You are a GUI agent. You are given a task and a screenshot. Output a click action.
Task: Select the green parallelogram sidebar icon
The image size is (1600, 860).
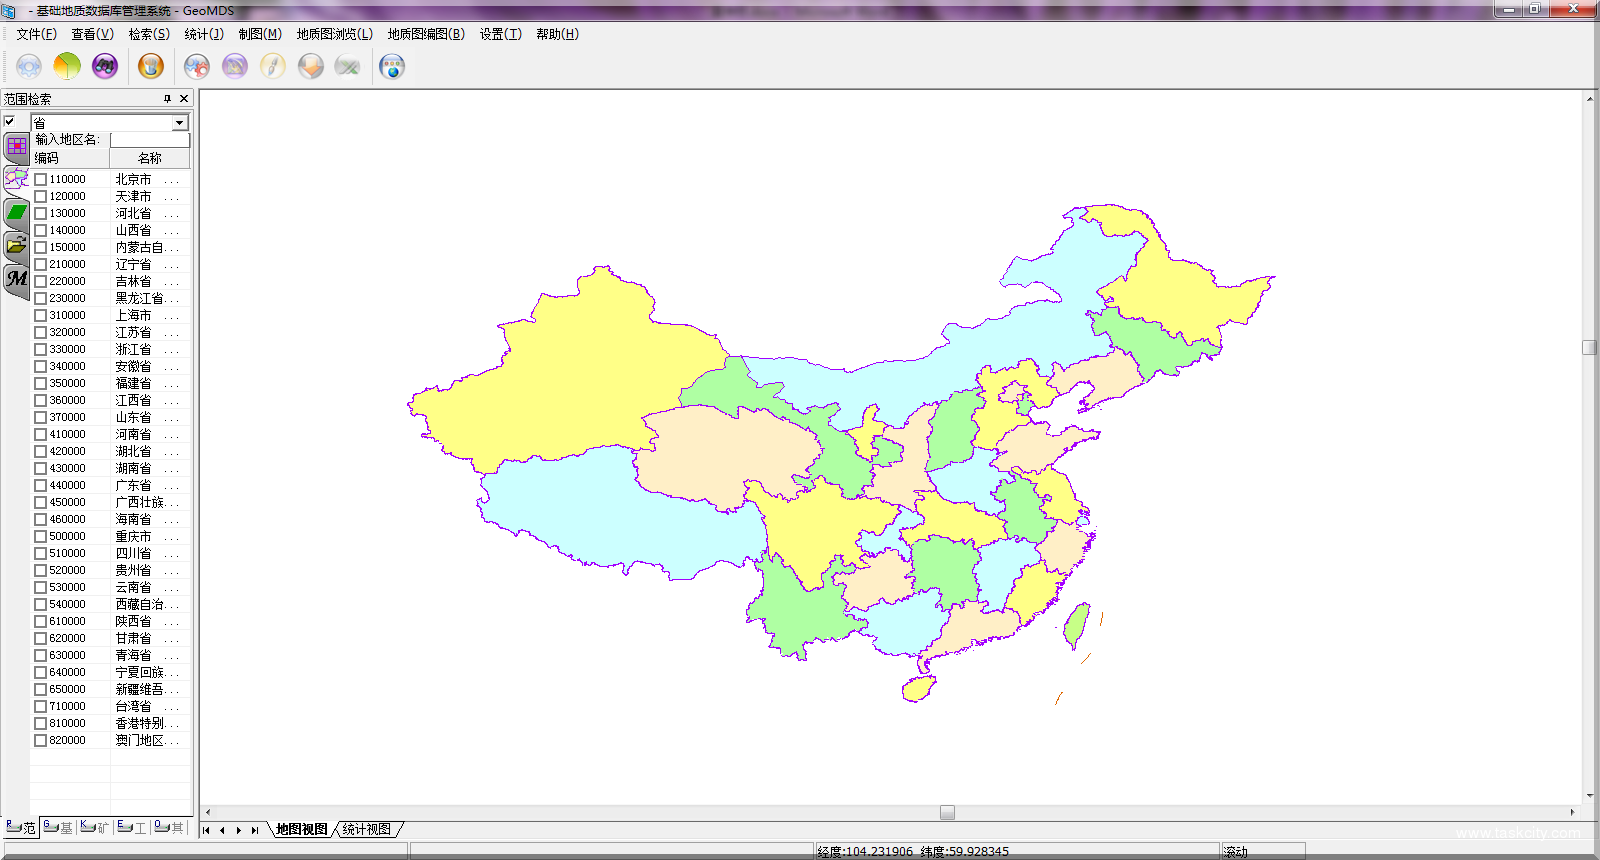[16, 212]
